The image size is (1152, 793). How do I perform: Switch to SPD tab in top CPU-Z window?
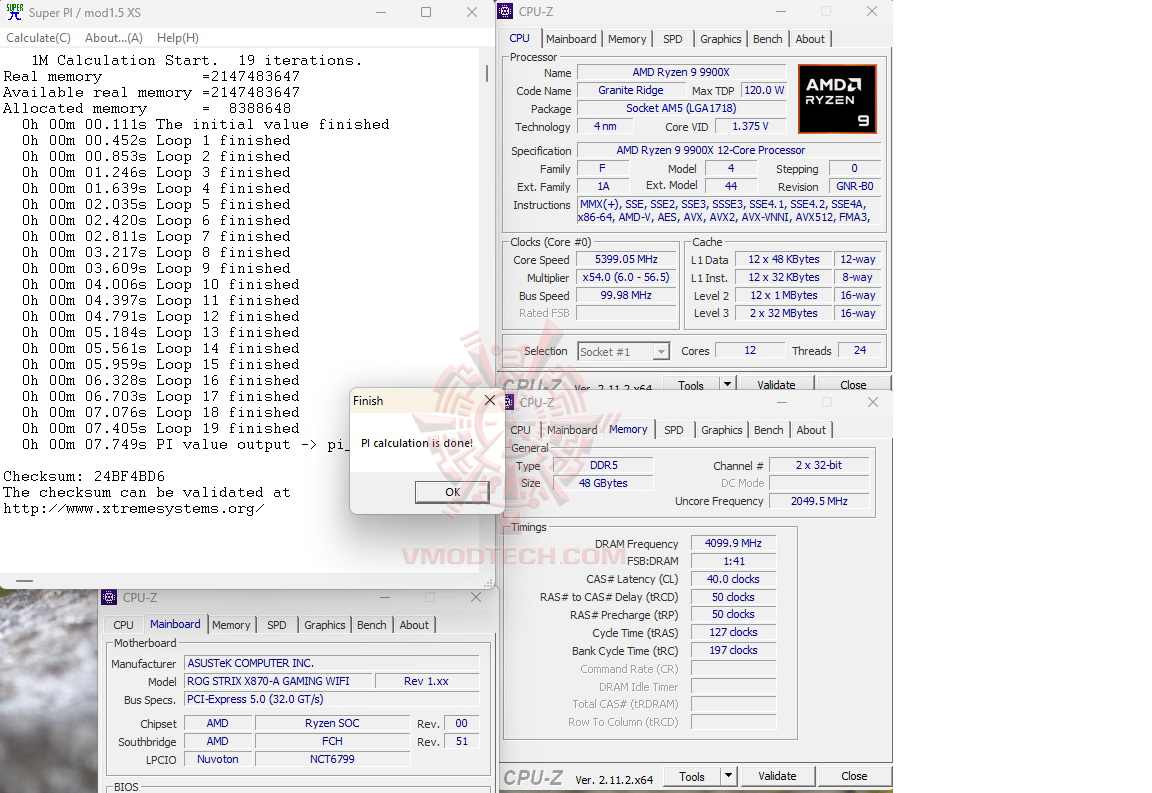tap(672, 39)
